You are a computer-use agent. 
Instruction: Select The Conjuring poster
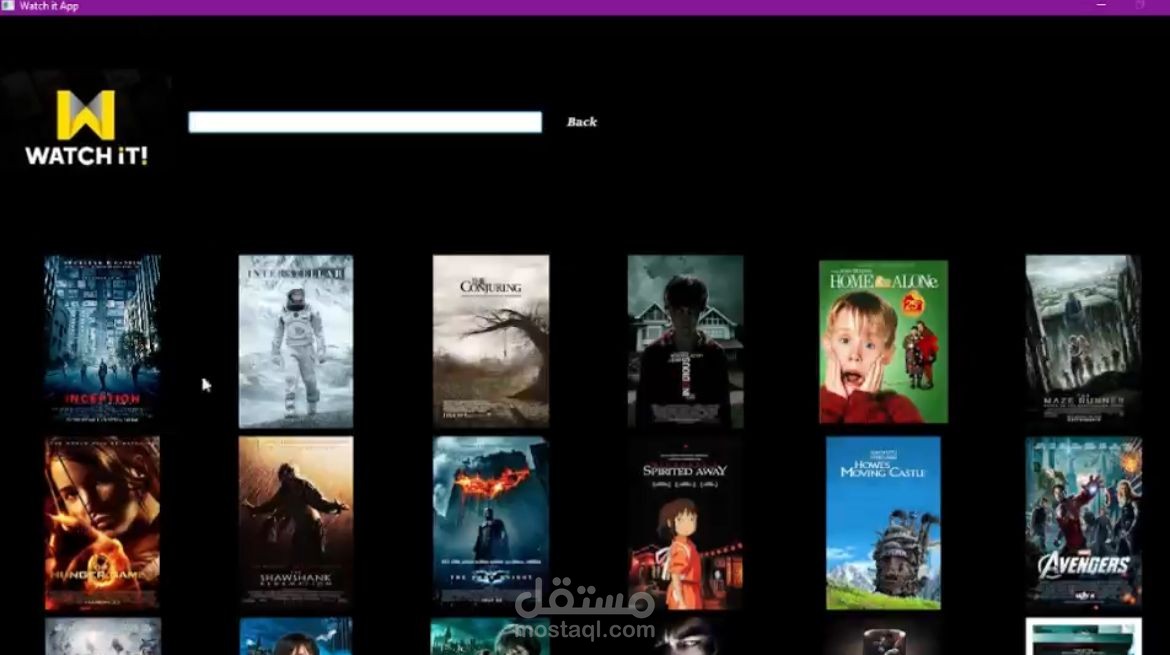[491, 341]
